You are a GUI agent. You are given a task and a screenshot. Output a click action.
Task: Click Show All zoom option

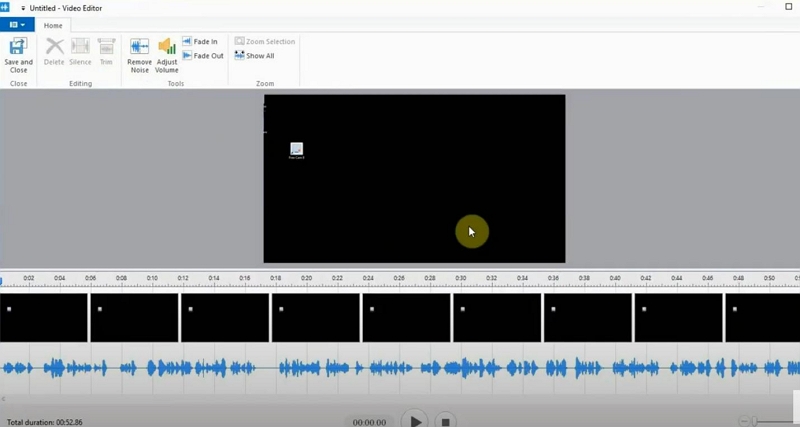pos(255,56)
